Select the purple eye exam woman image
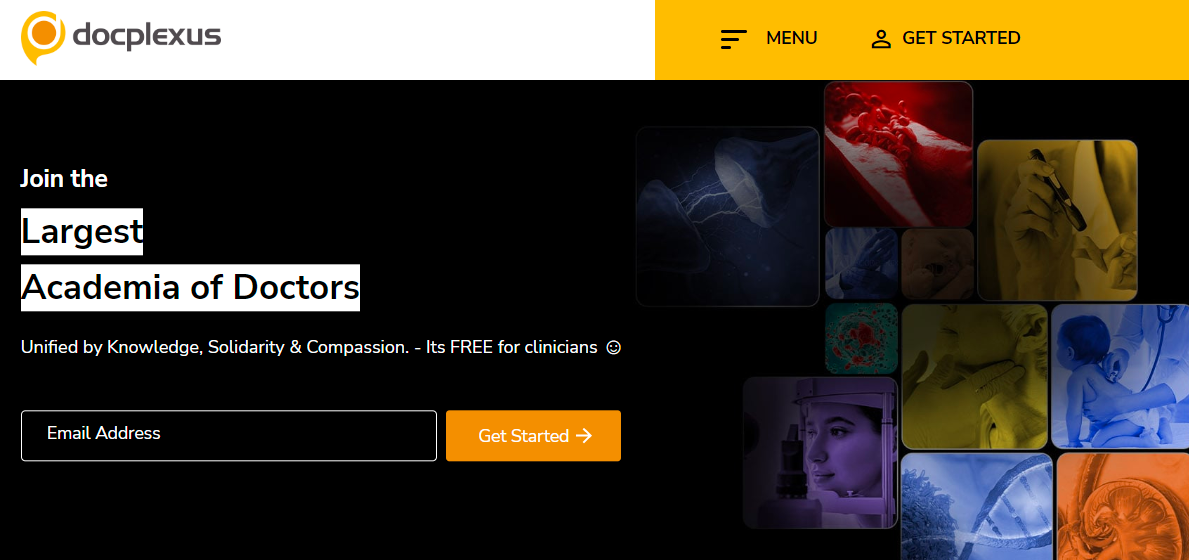The height and width of the screenshot is (560, 1189). click(820, 453)
